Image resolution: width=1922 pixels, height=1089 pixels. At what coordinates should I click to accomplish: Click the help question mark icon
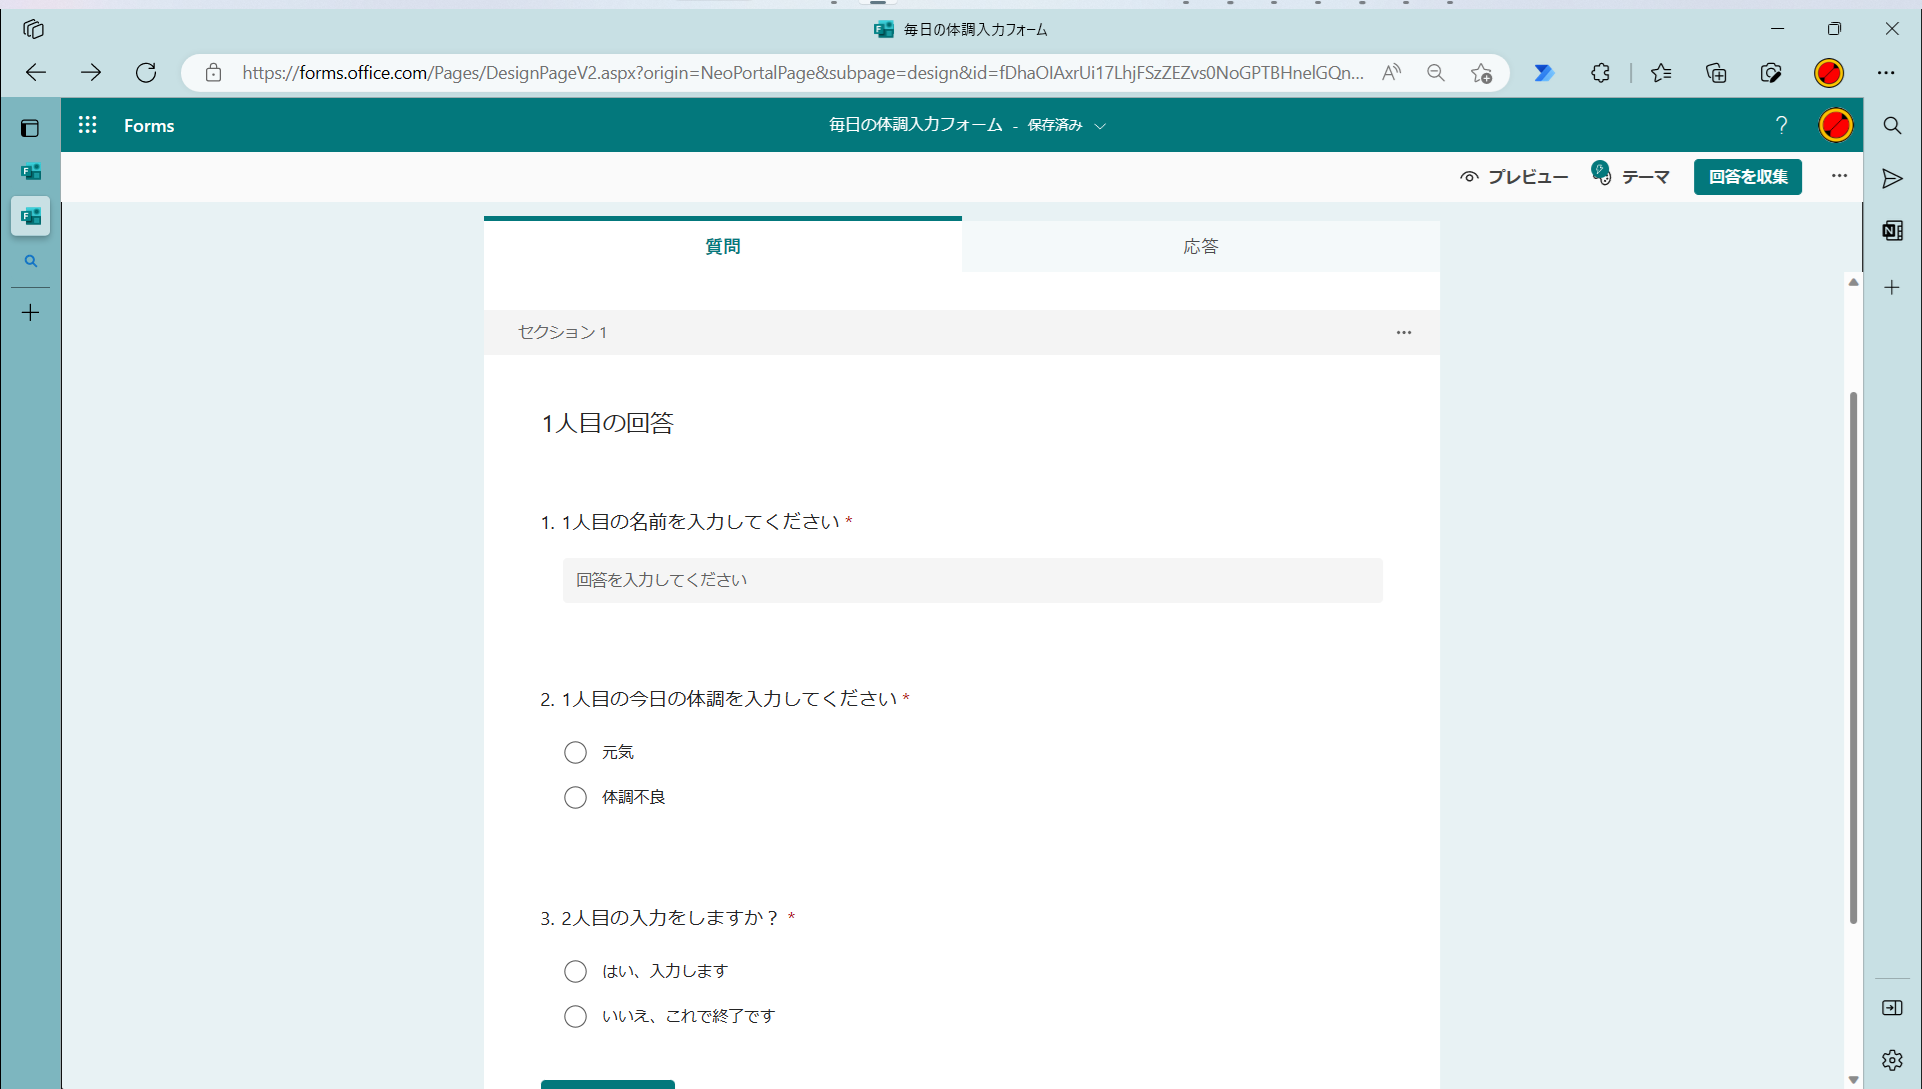1781,125
